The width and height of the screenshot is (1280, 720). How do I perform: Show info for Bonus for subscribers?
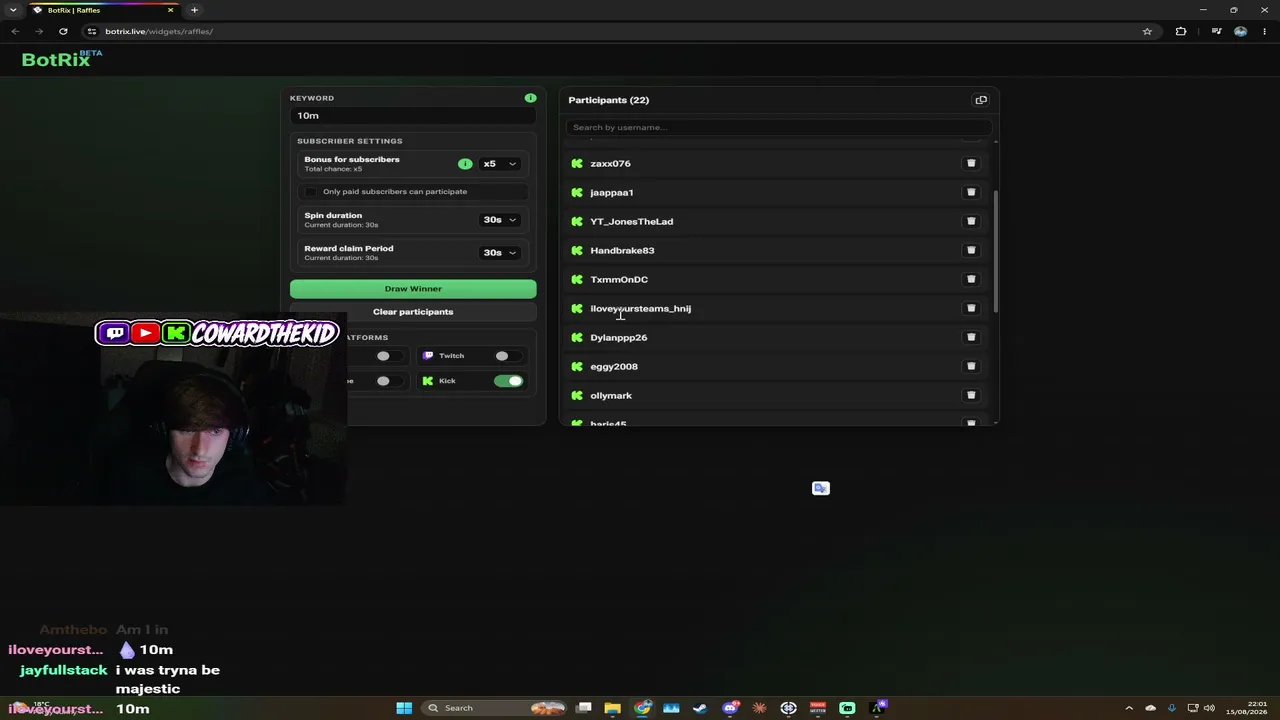pyautogui.click(x=465, y=164)
